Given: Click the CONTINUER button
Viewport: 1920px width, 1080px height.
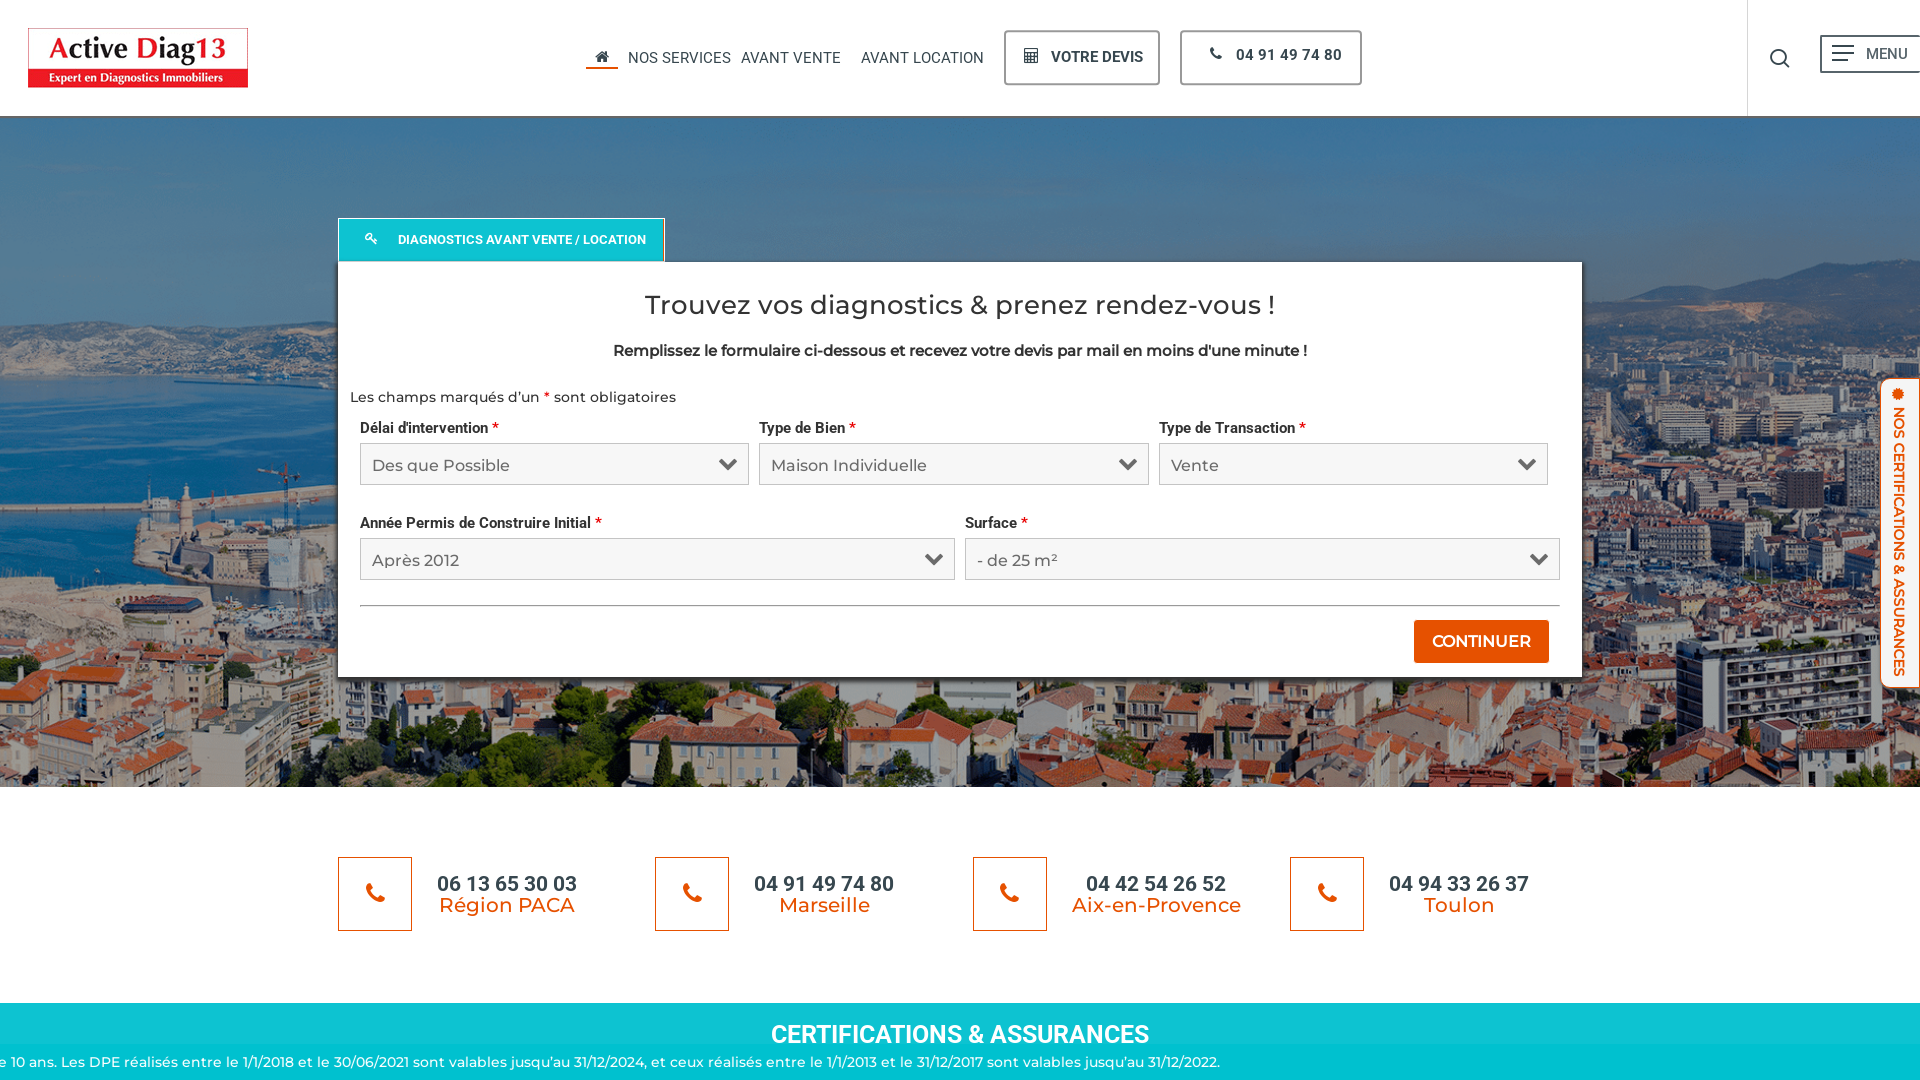Looking at the screenshot, I should pyautogui.click(x=1481, y=641).
